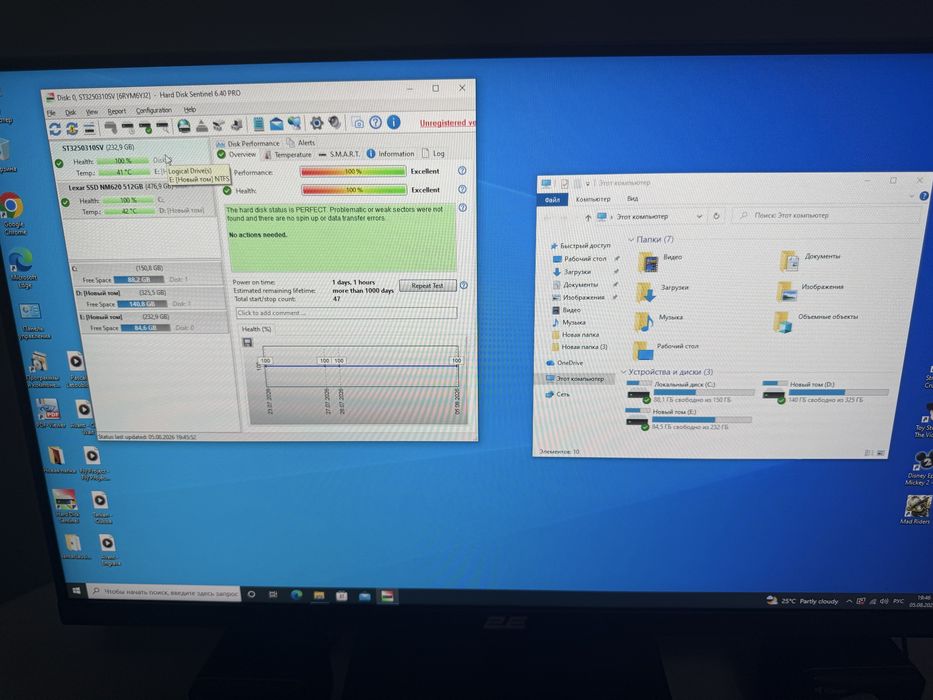Screen dimensions: 933x700
Task: Expand the Explorer ribbon with the chevron
Action: click(912, 196)
